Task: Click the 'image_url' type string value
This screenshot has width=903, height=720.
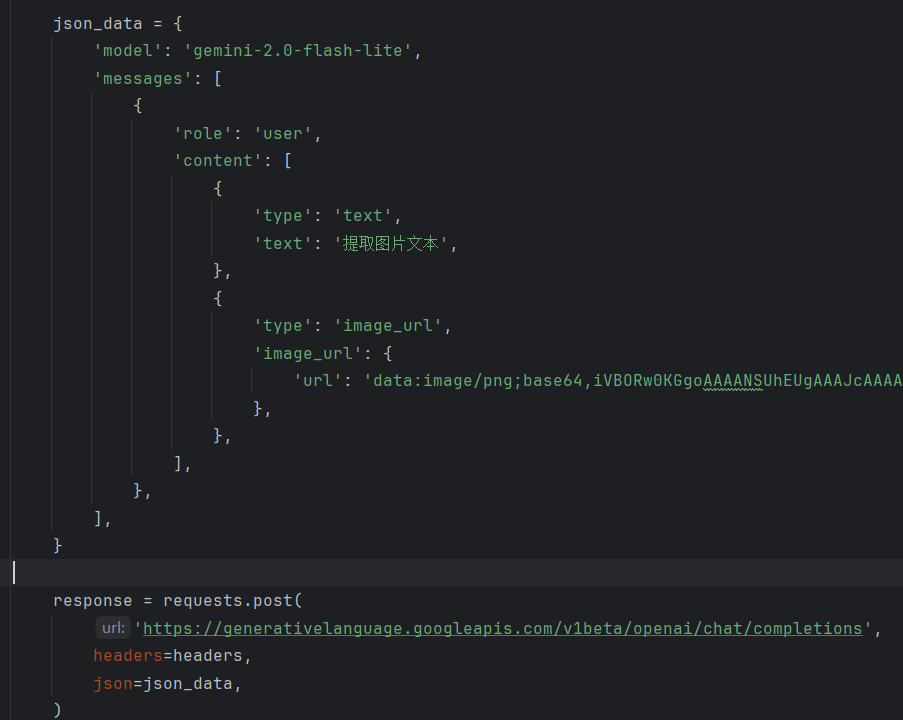Action: 388,326
